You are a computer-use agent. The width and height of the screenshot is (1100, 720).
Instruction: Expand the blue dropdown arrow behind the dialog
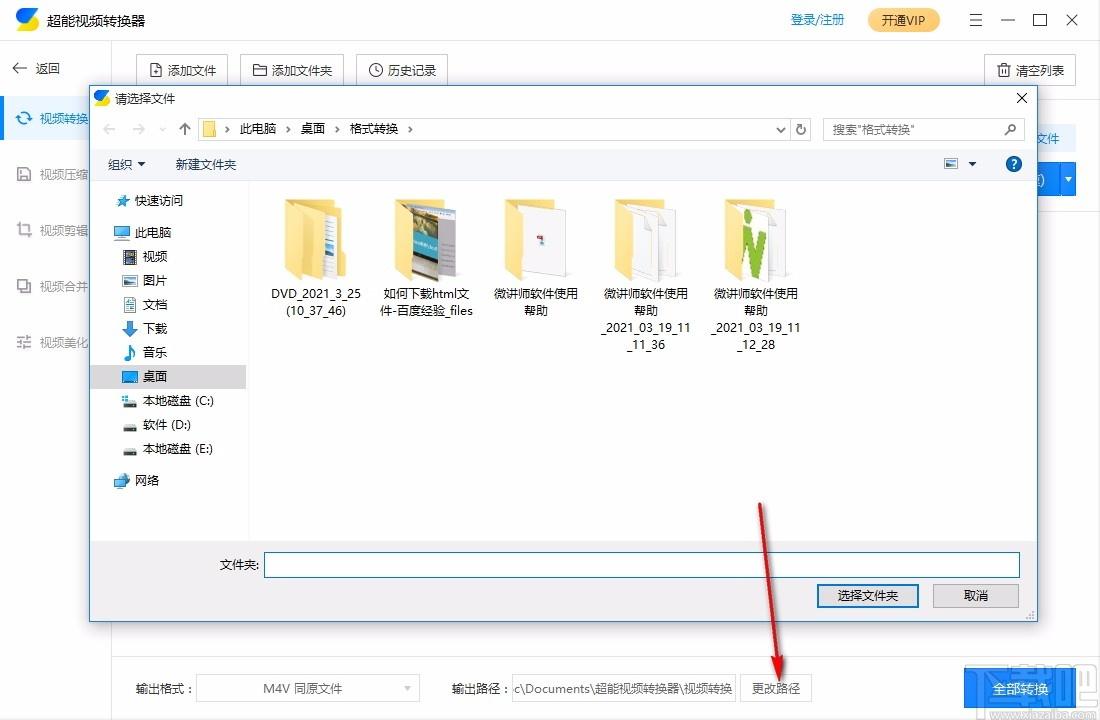click(1068, 180)
